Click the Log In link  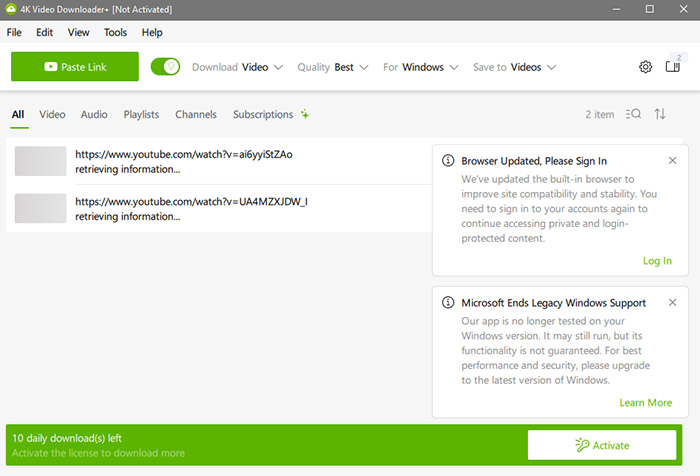coord(657,261)
